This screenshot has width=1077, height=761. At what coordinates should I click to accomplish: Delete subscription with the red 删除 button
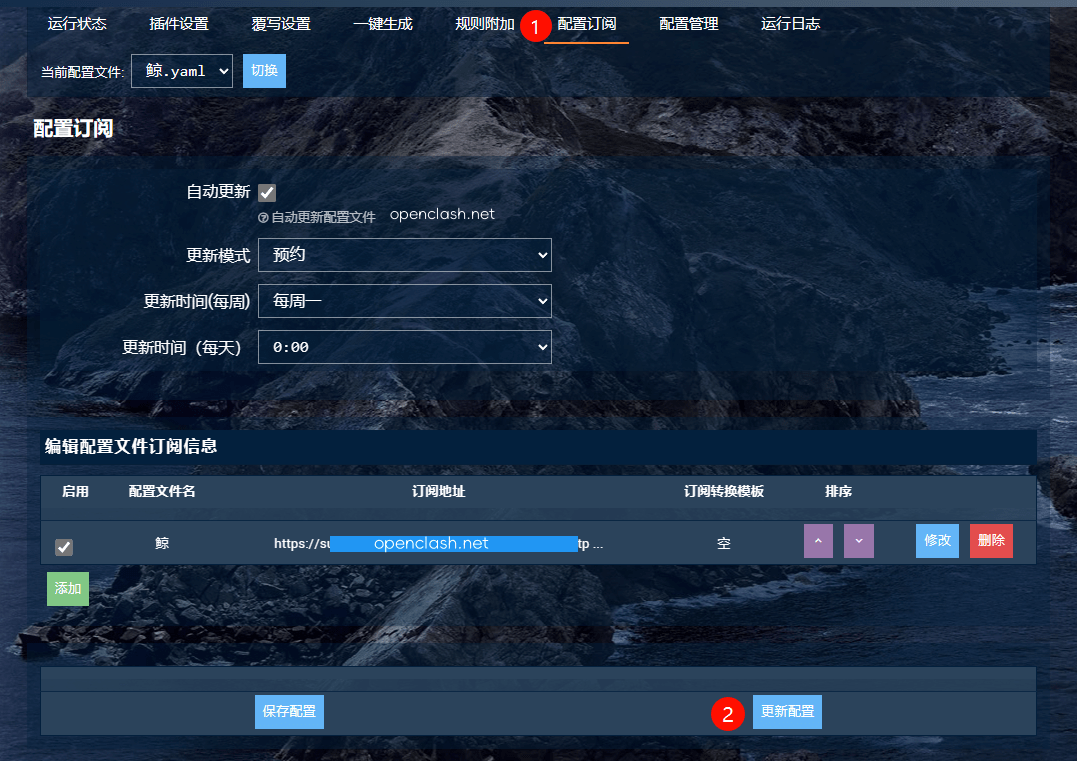[x=991, y=541]
